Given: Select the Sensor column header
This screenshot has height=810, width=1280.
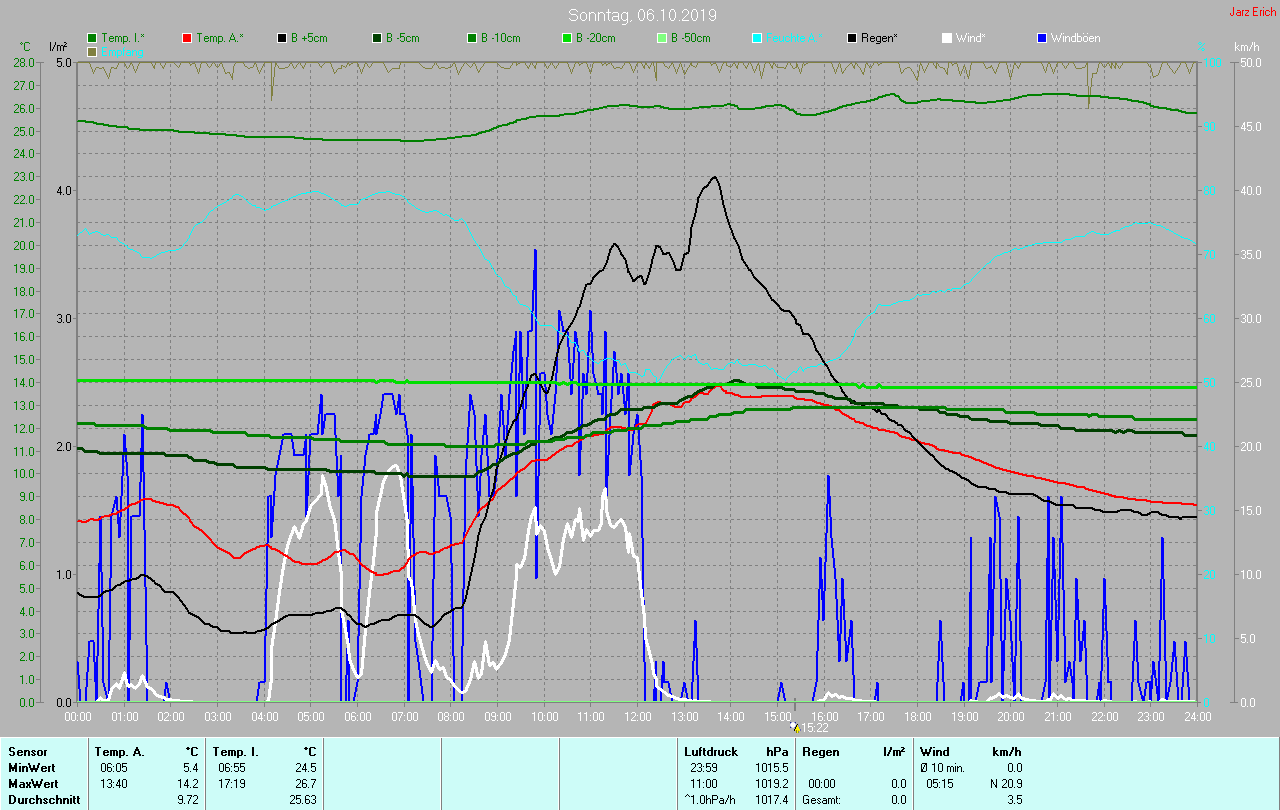Looking at the screenshot, I should [x=27, y=751].
